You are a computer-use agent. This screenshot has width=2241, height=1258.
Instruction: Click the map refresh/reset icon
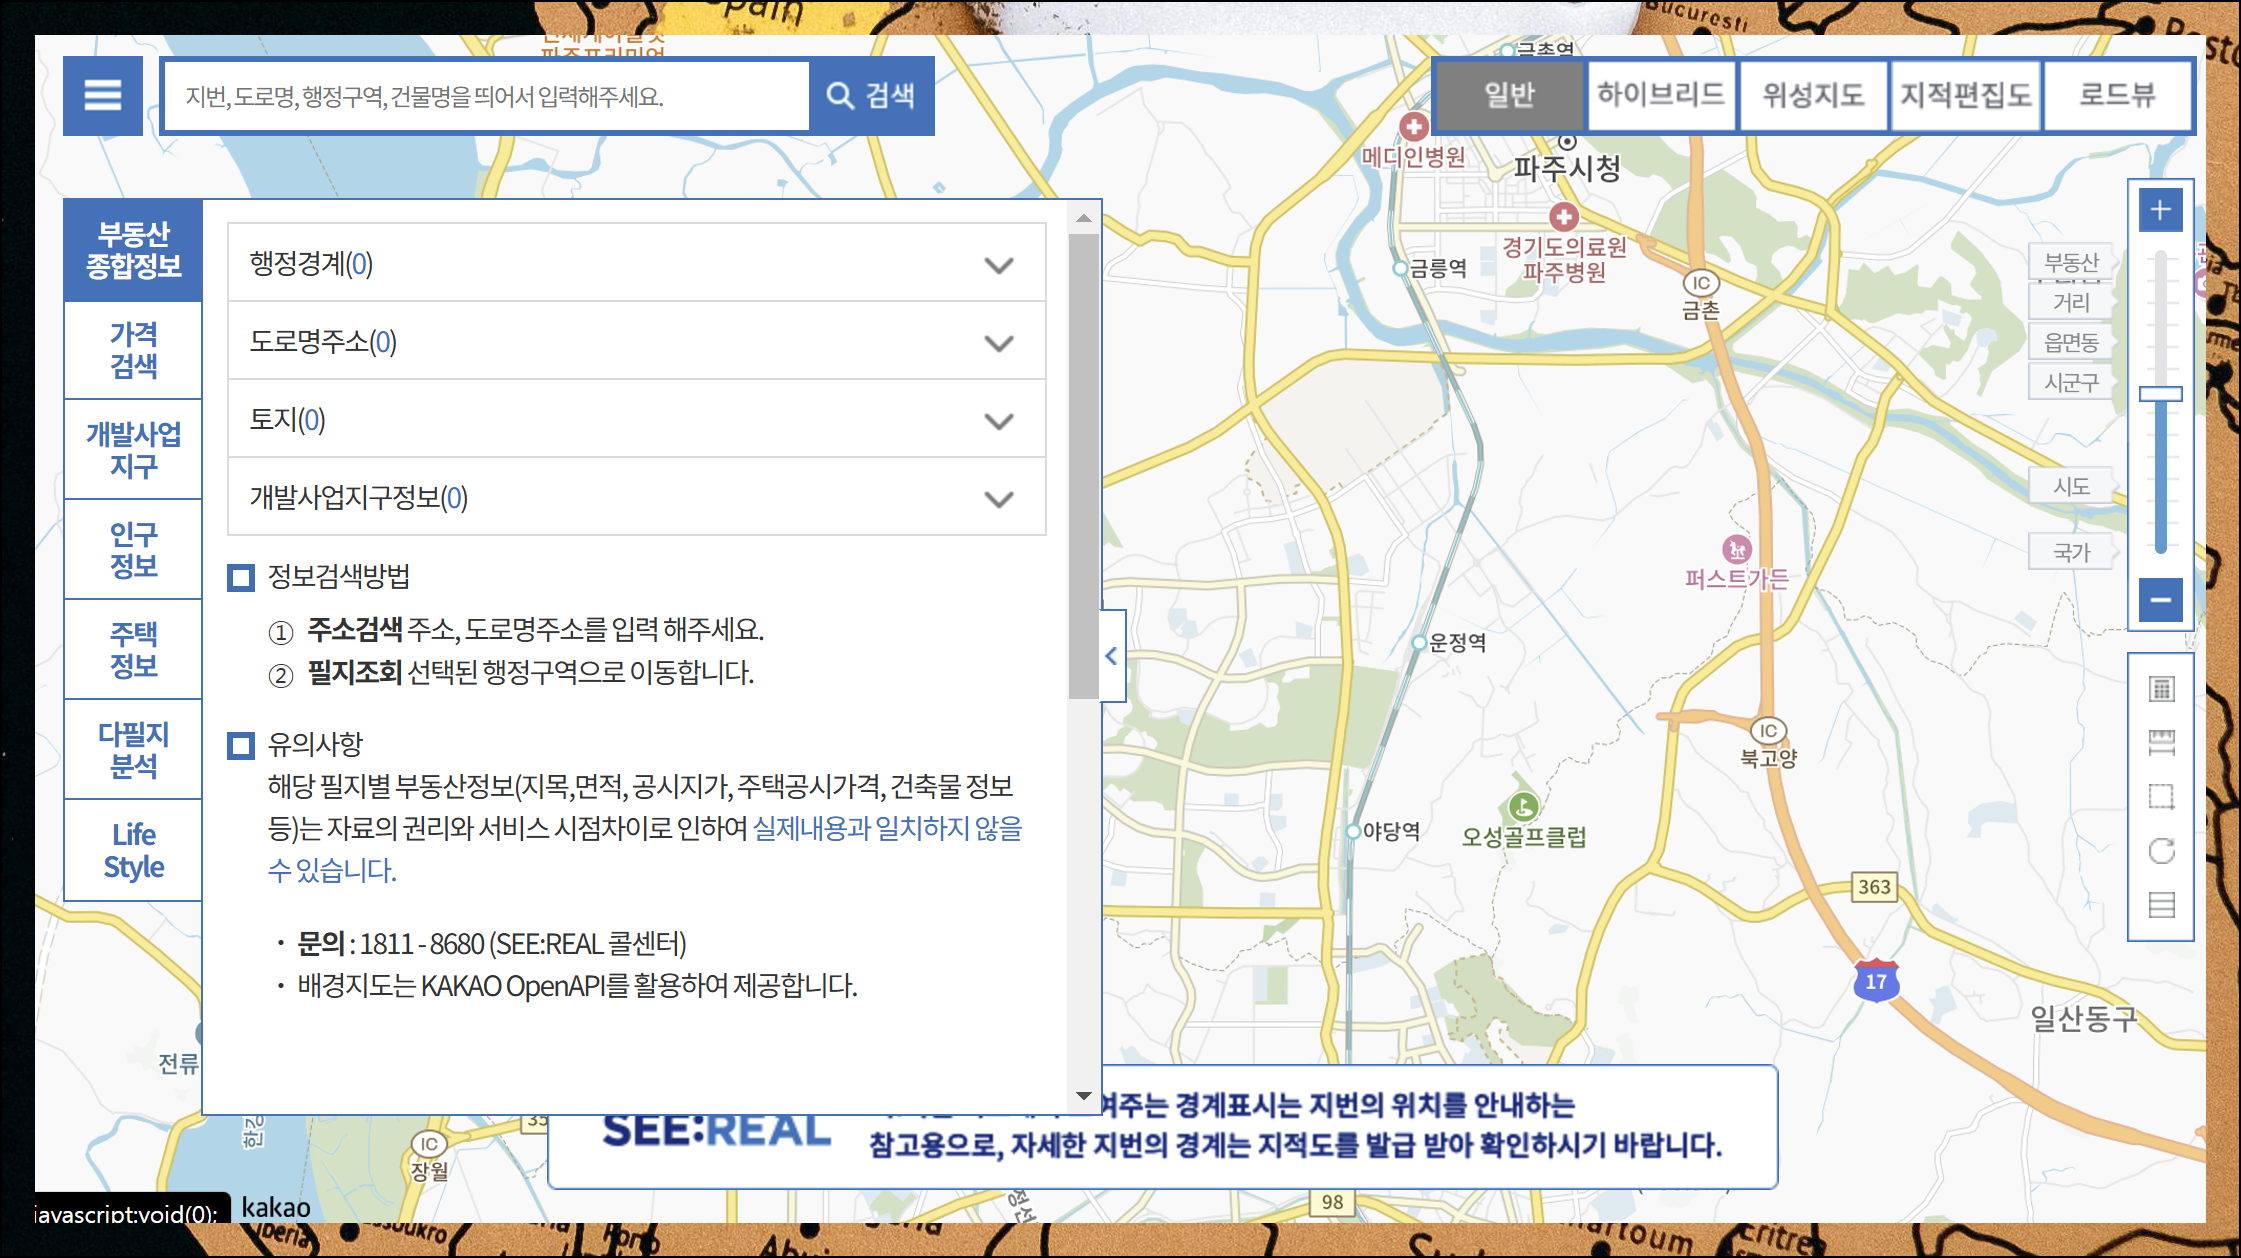point(2161,851)
